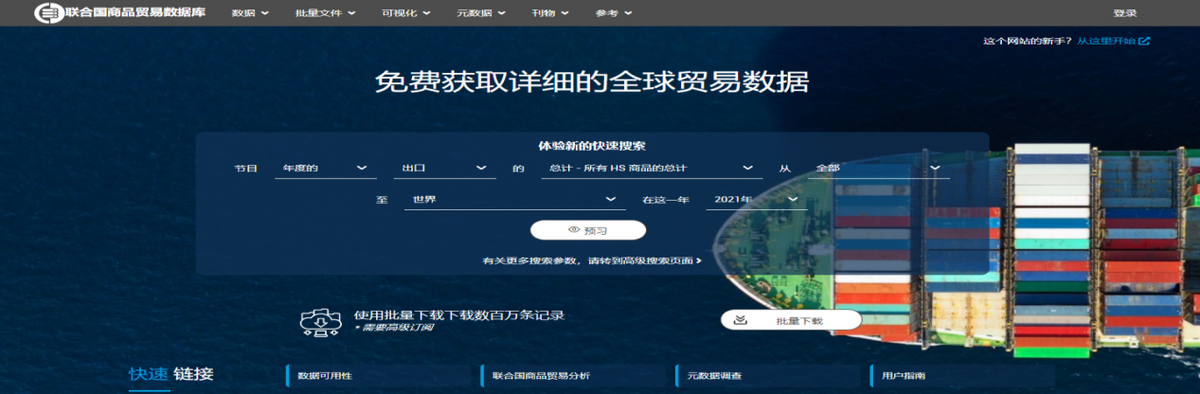Viewport: 1200px width, 394px height.
Task: Click the 使用批量下载下载数百万条记录 text
Action: point(459,314)
